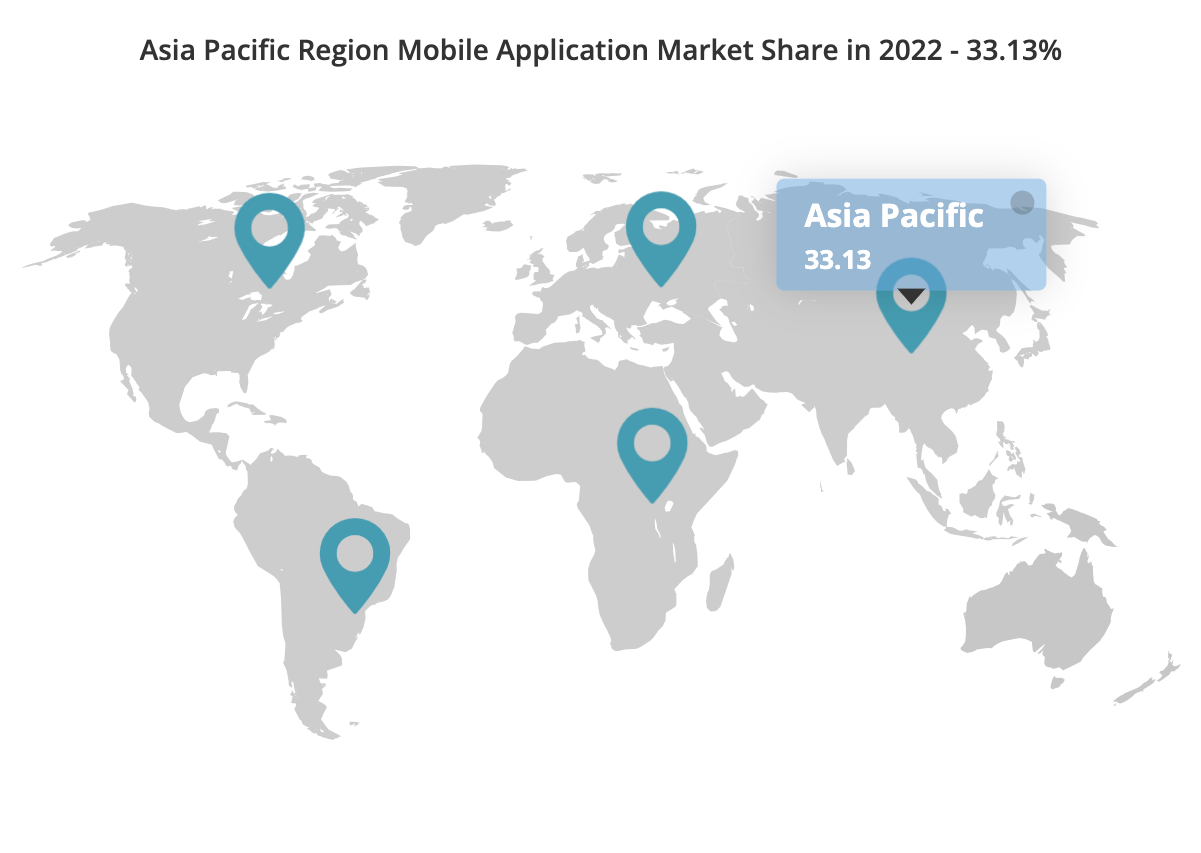Click the 33.13 value in the tooltip

[x=838, y=260]
